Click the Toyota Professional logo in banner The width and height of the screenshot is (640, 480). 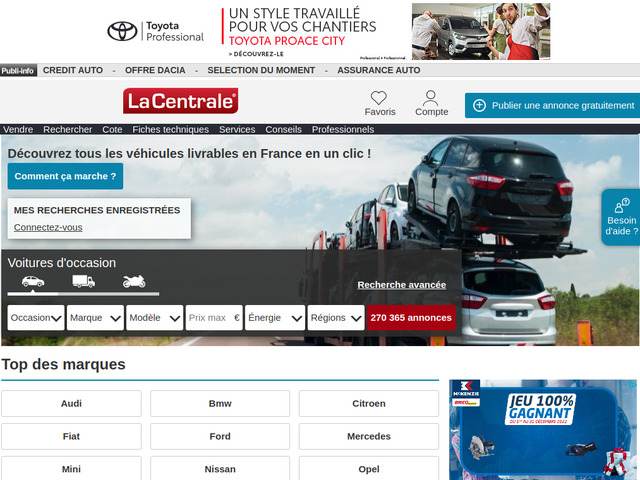click(x=156, y=31)
